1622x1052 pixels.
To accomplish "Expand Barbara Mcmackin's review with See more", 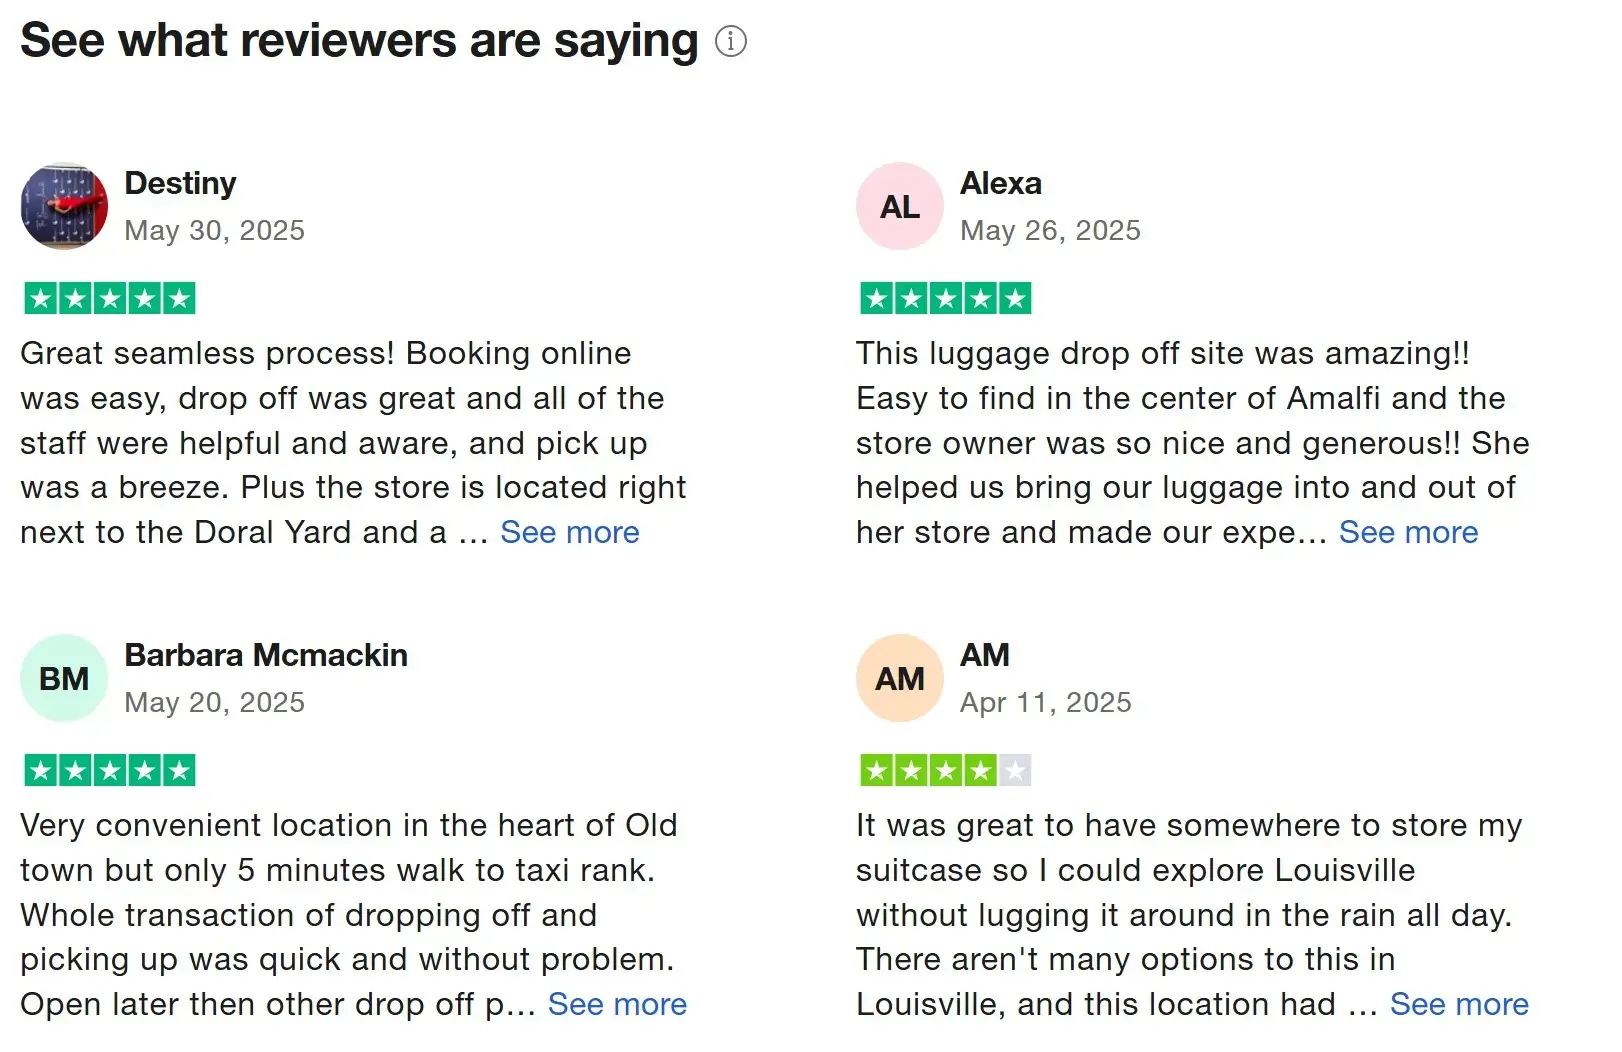I will click(x=617, y=1004).
